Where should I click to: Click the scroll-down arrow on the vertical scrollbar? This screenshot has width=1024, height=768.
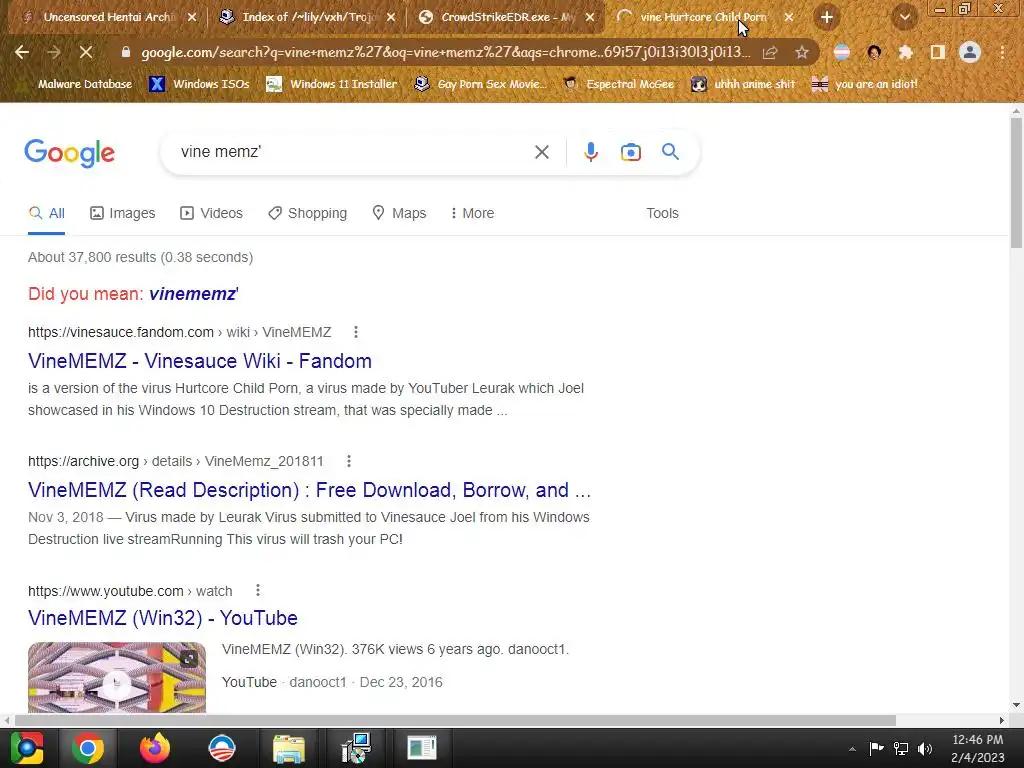click(1016, 705)
